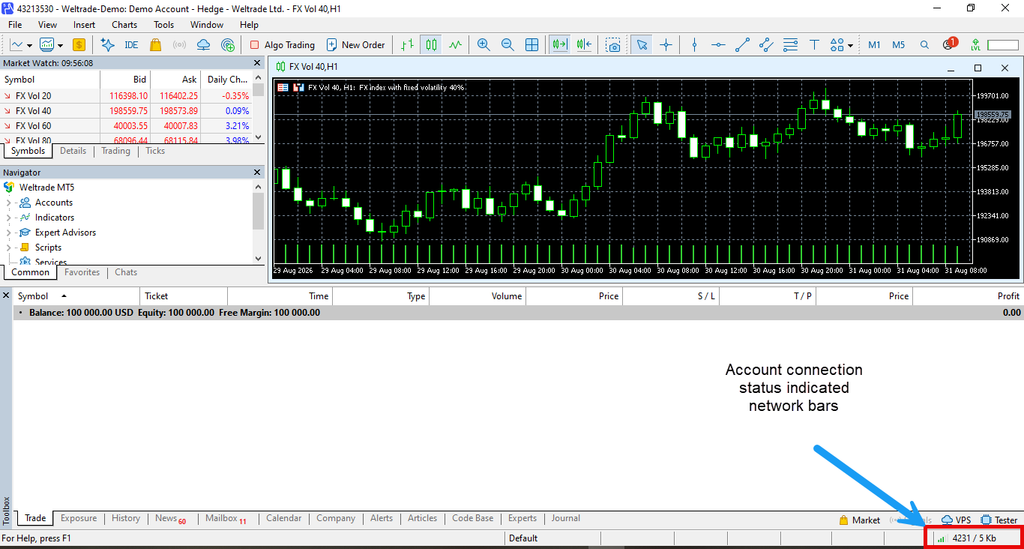The width and height of the screenshot is (1024, 549).
Task: Open the MetaEditor IDE
Action: 131,45
